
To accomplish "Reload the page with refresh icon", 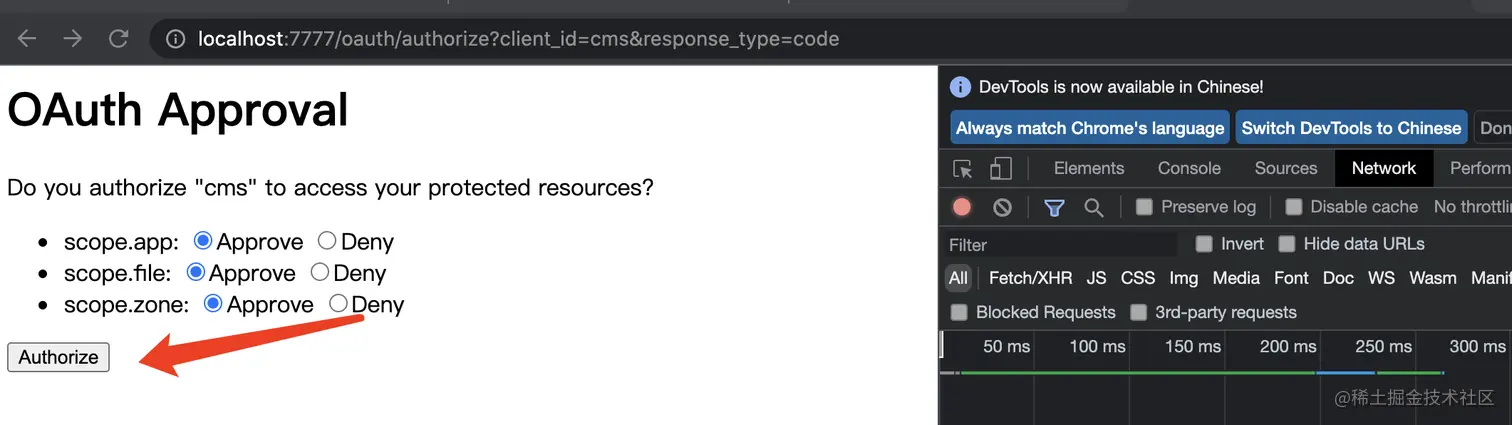I will click(x=119, y=39).
